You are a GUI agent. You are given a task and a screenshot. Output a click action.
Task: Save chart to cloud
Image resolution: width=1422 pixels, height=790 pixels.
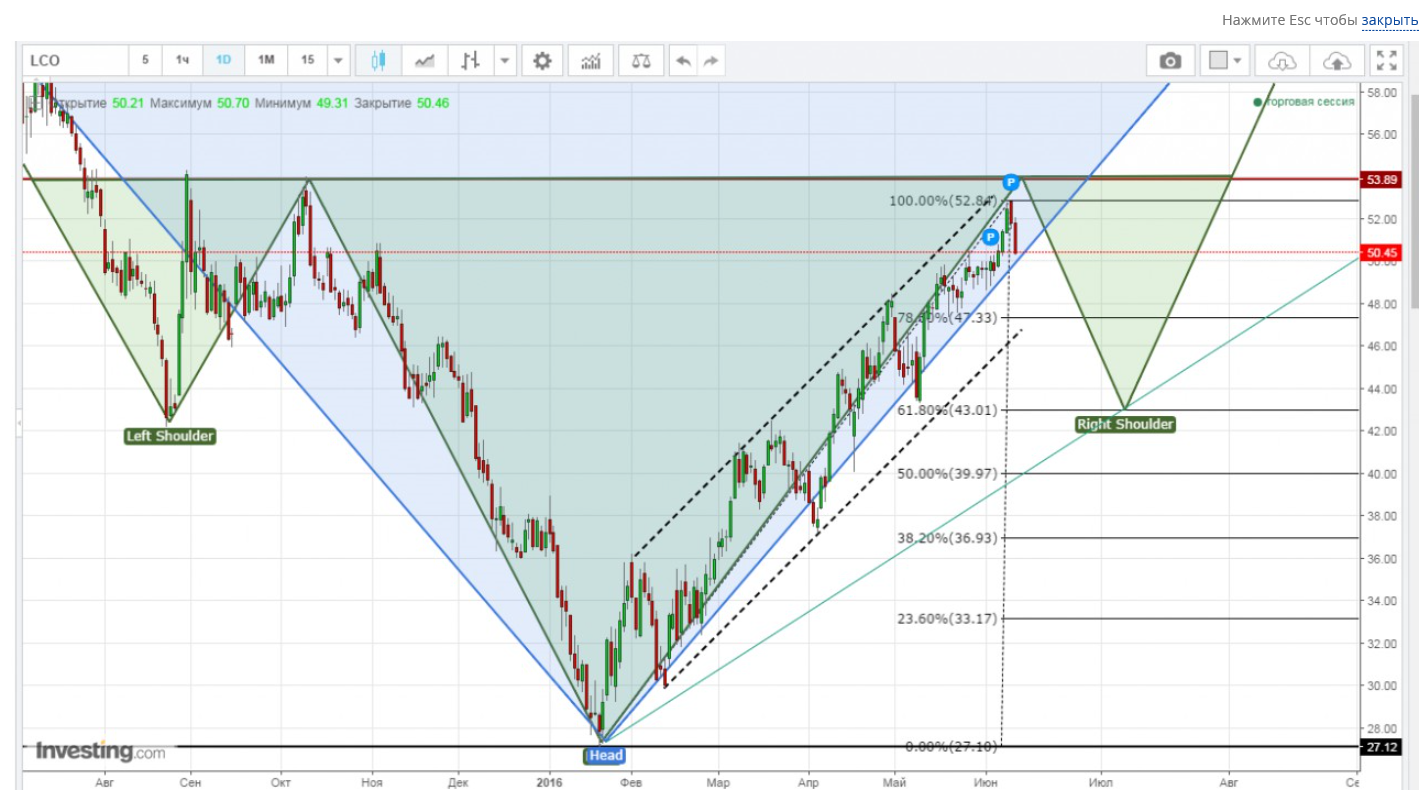click(1336, 61)
